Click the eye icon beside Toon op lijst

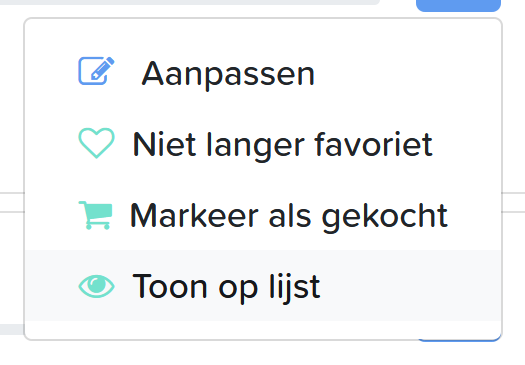[96, 286]
